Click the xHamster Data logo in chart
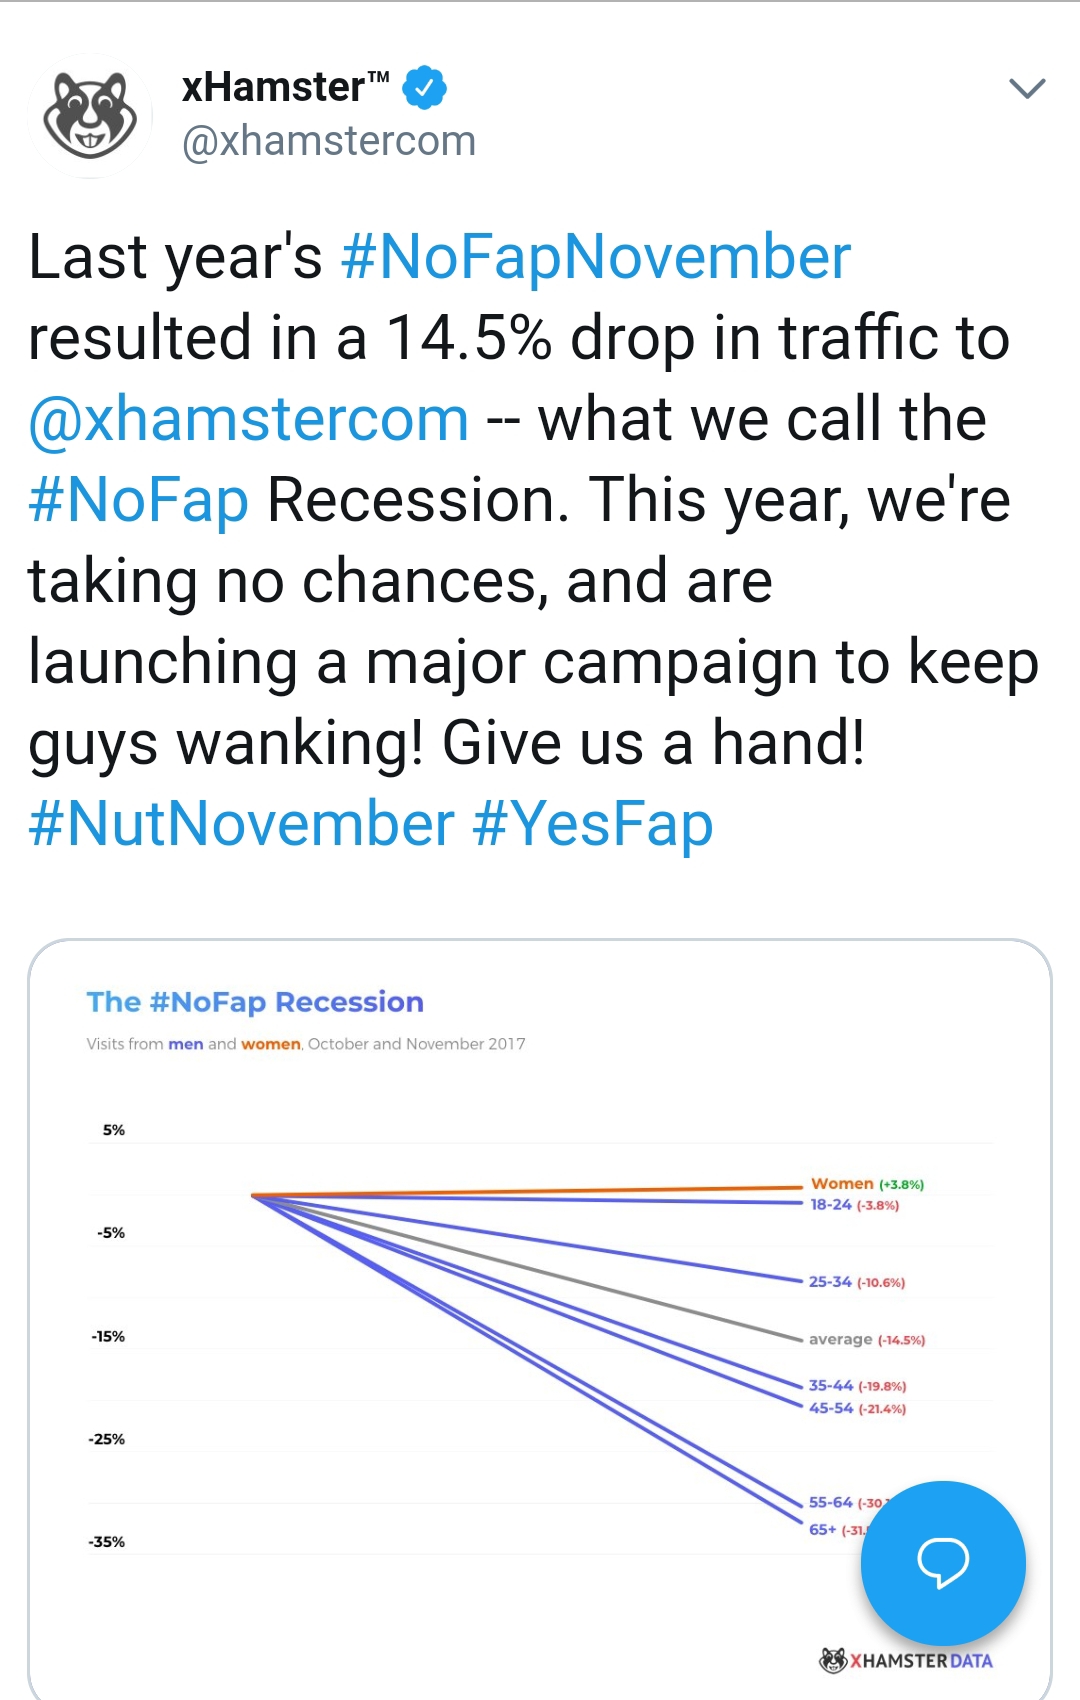The width and height of the screenshot is (1080, 1700). [906, 1661]
